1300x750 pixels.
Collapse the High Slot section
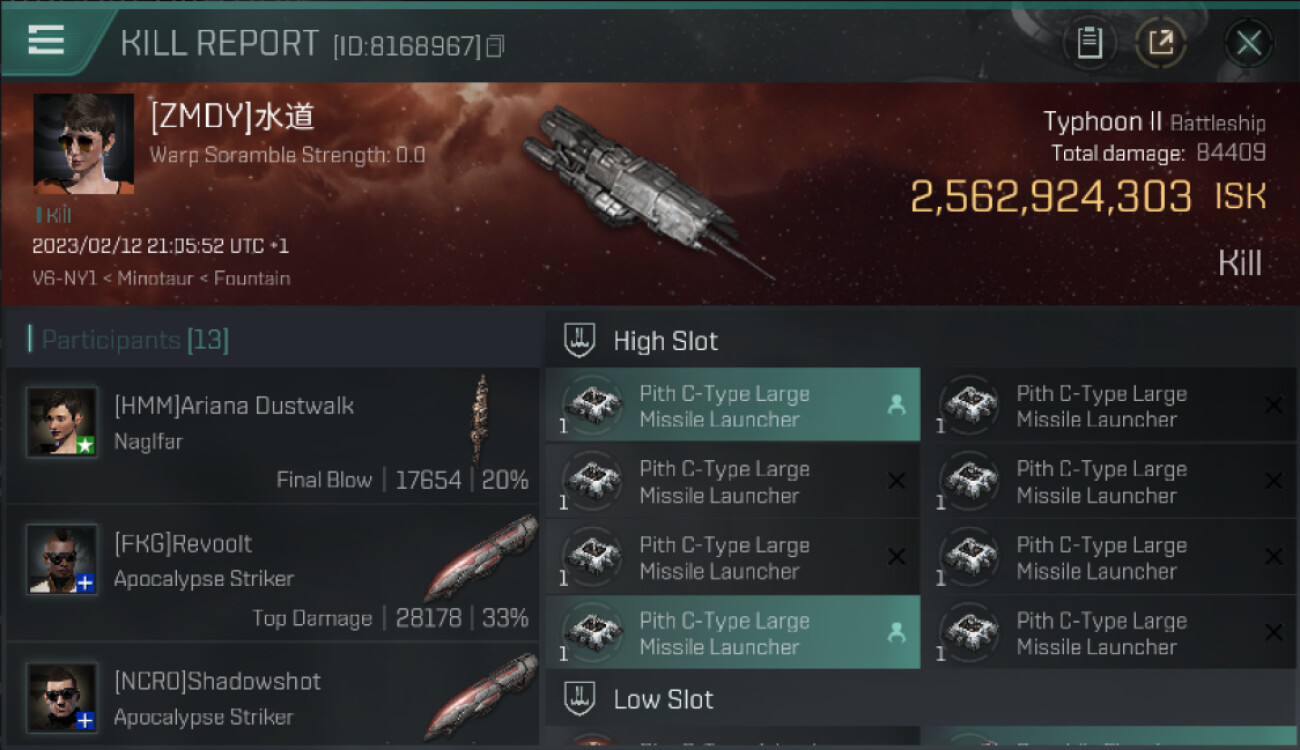[665, 341]
